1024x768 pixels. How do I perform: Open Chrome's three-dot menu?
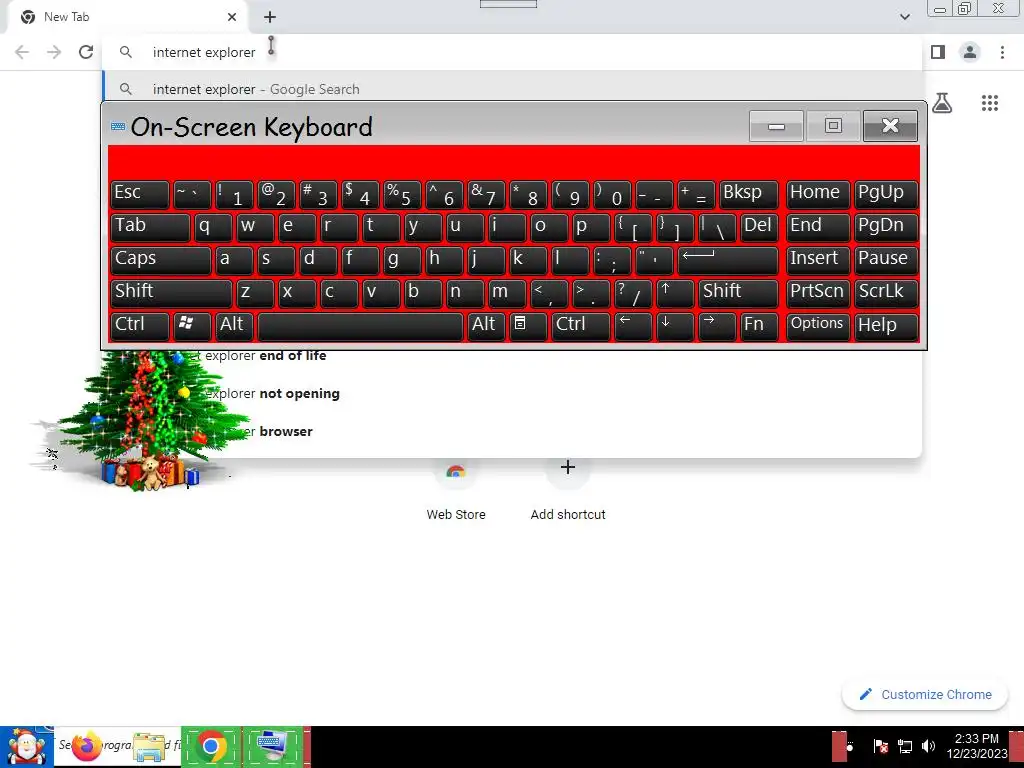(1002, 52)
